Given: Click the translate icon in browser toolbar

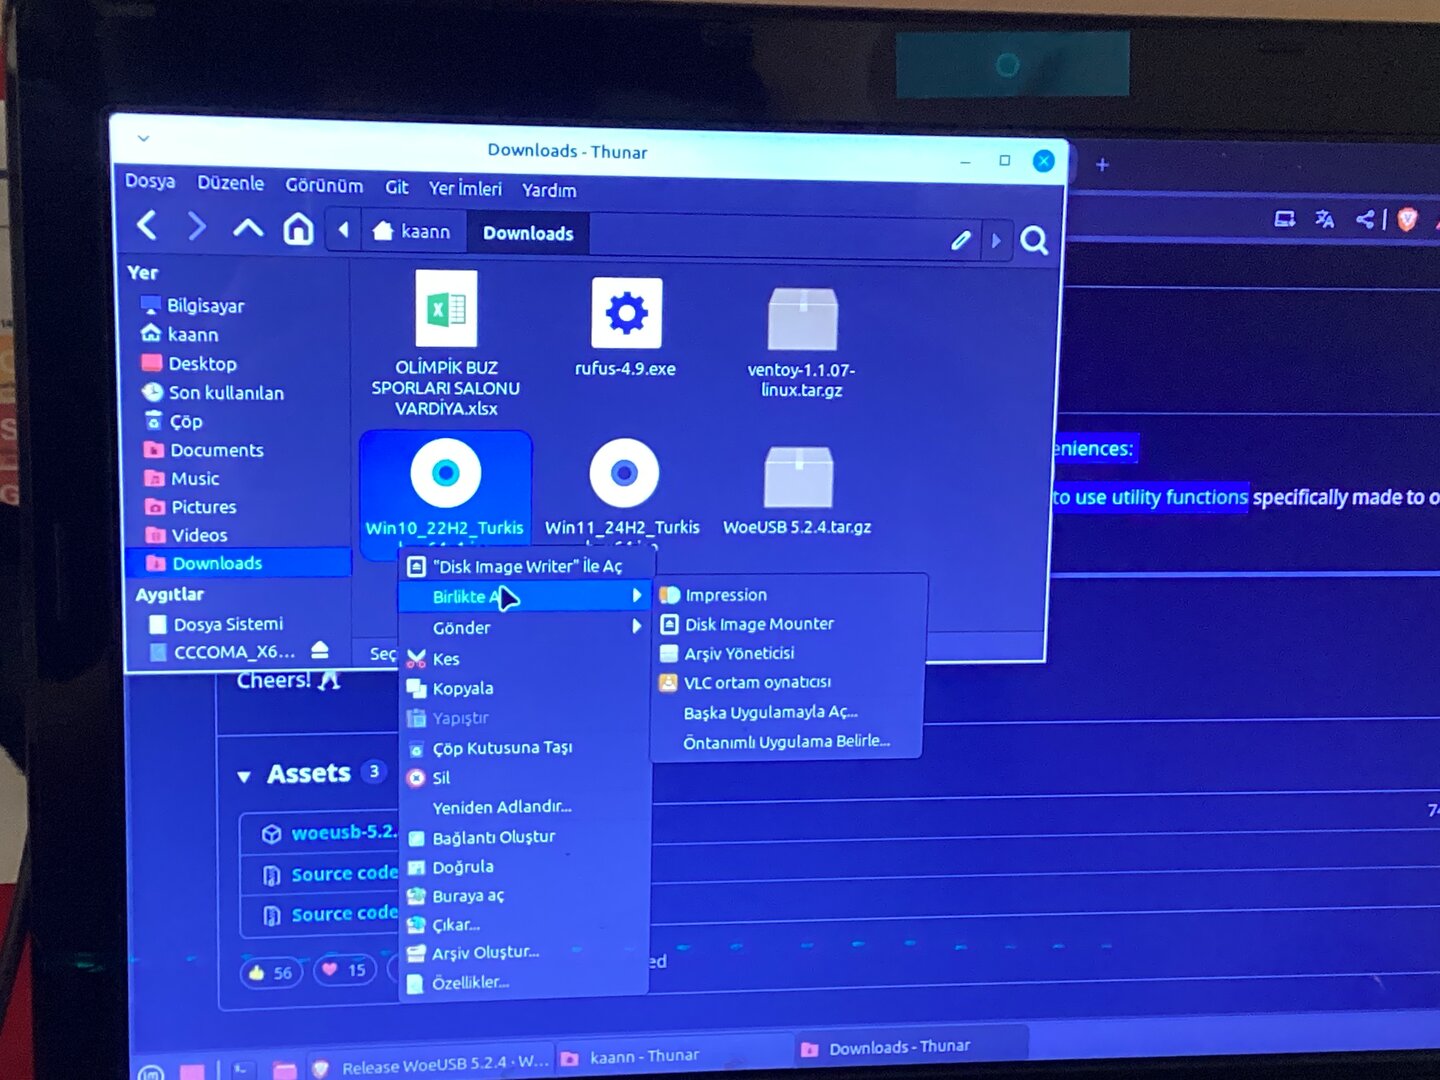Looking at the screenshot, I should pos(1325,219).
